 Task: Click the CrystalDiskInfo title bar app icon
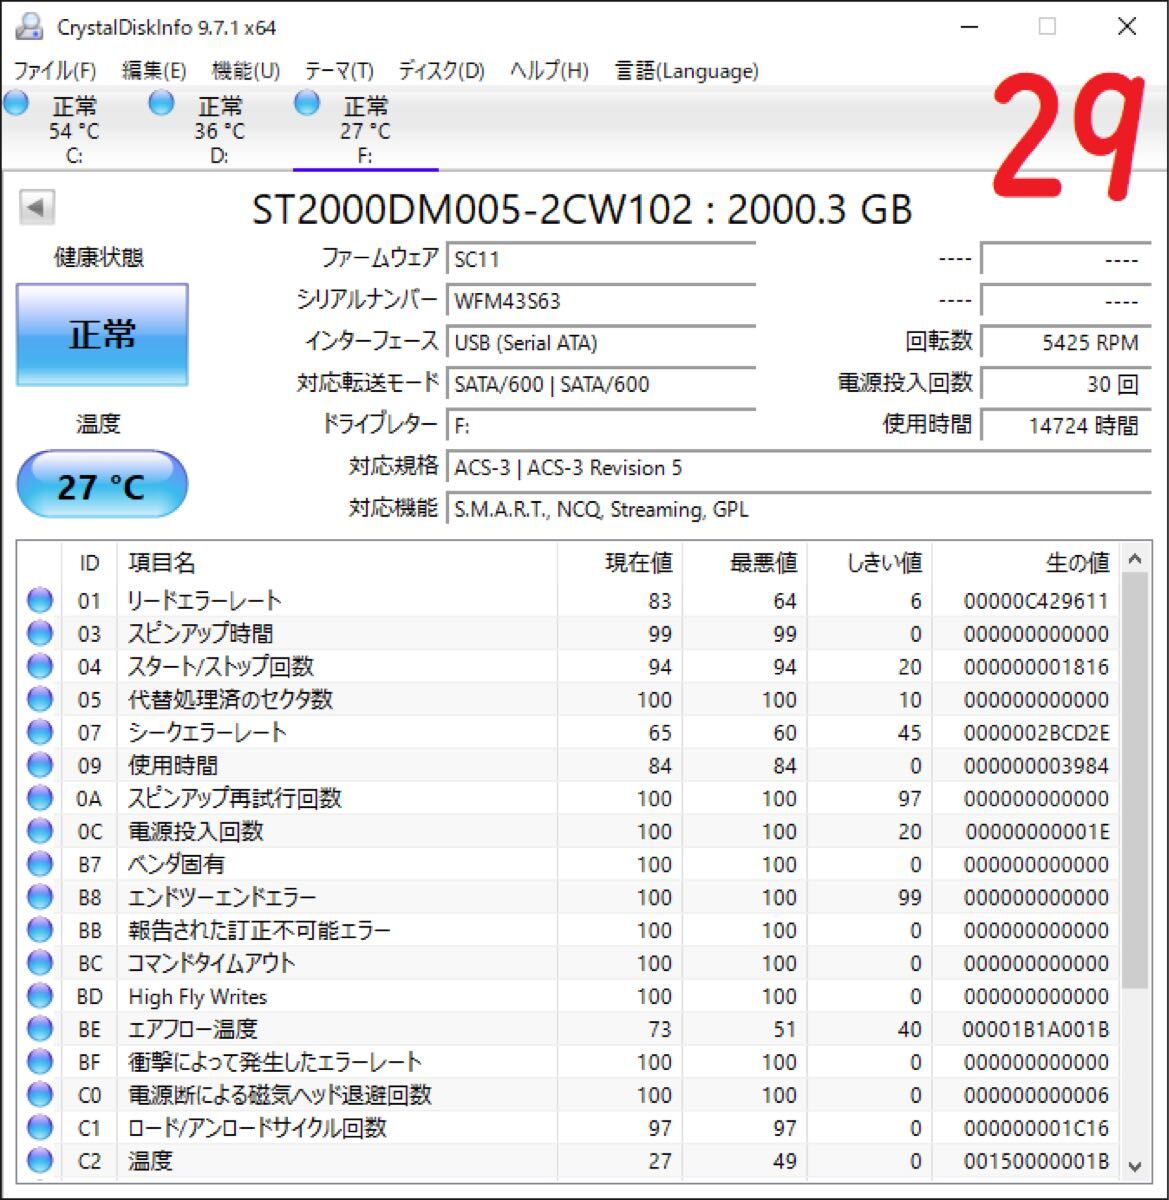pyautogui.click(x=31, y=27)
